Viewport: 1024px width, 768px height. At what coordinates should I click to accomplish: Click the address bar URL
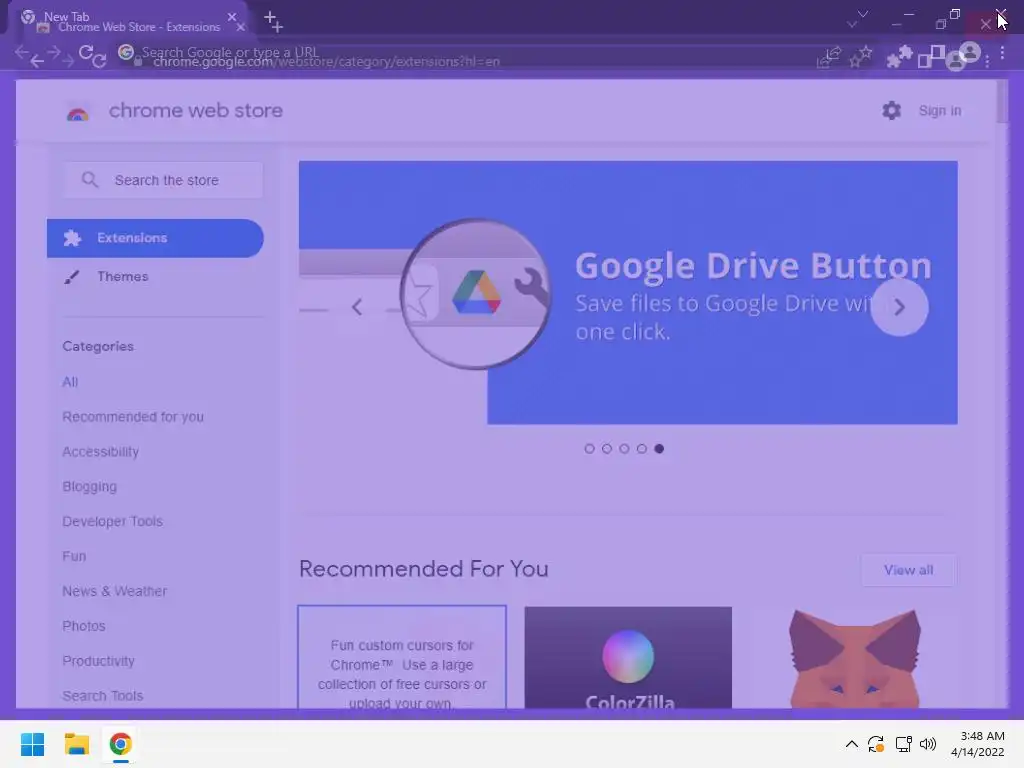327,61
